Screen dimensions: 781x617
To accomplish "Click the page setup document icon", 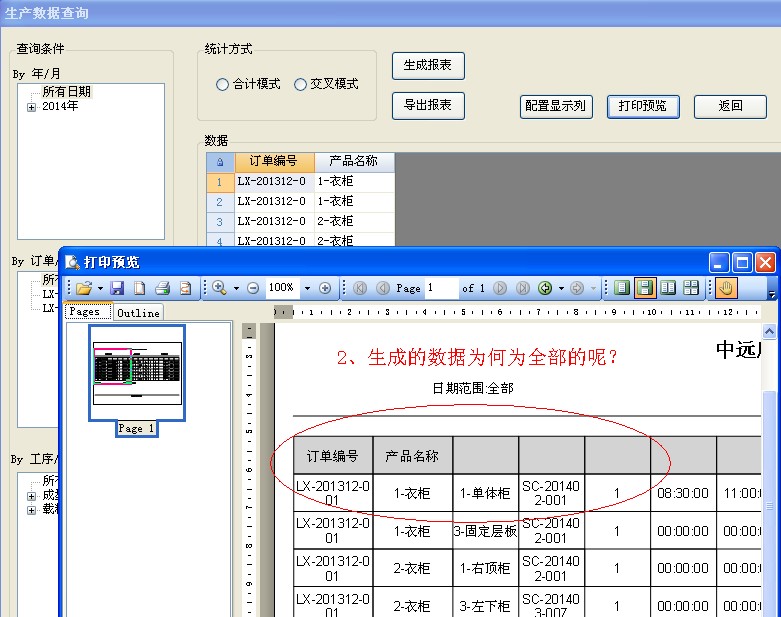I will pyautogui.click(x=139, y=288).
